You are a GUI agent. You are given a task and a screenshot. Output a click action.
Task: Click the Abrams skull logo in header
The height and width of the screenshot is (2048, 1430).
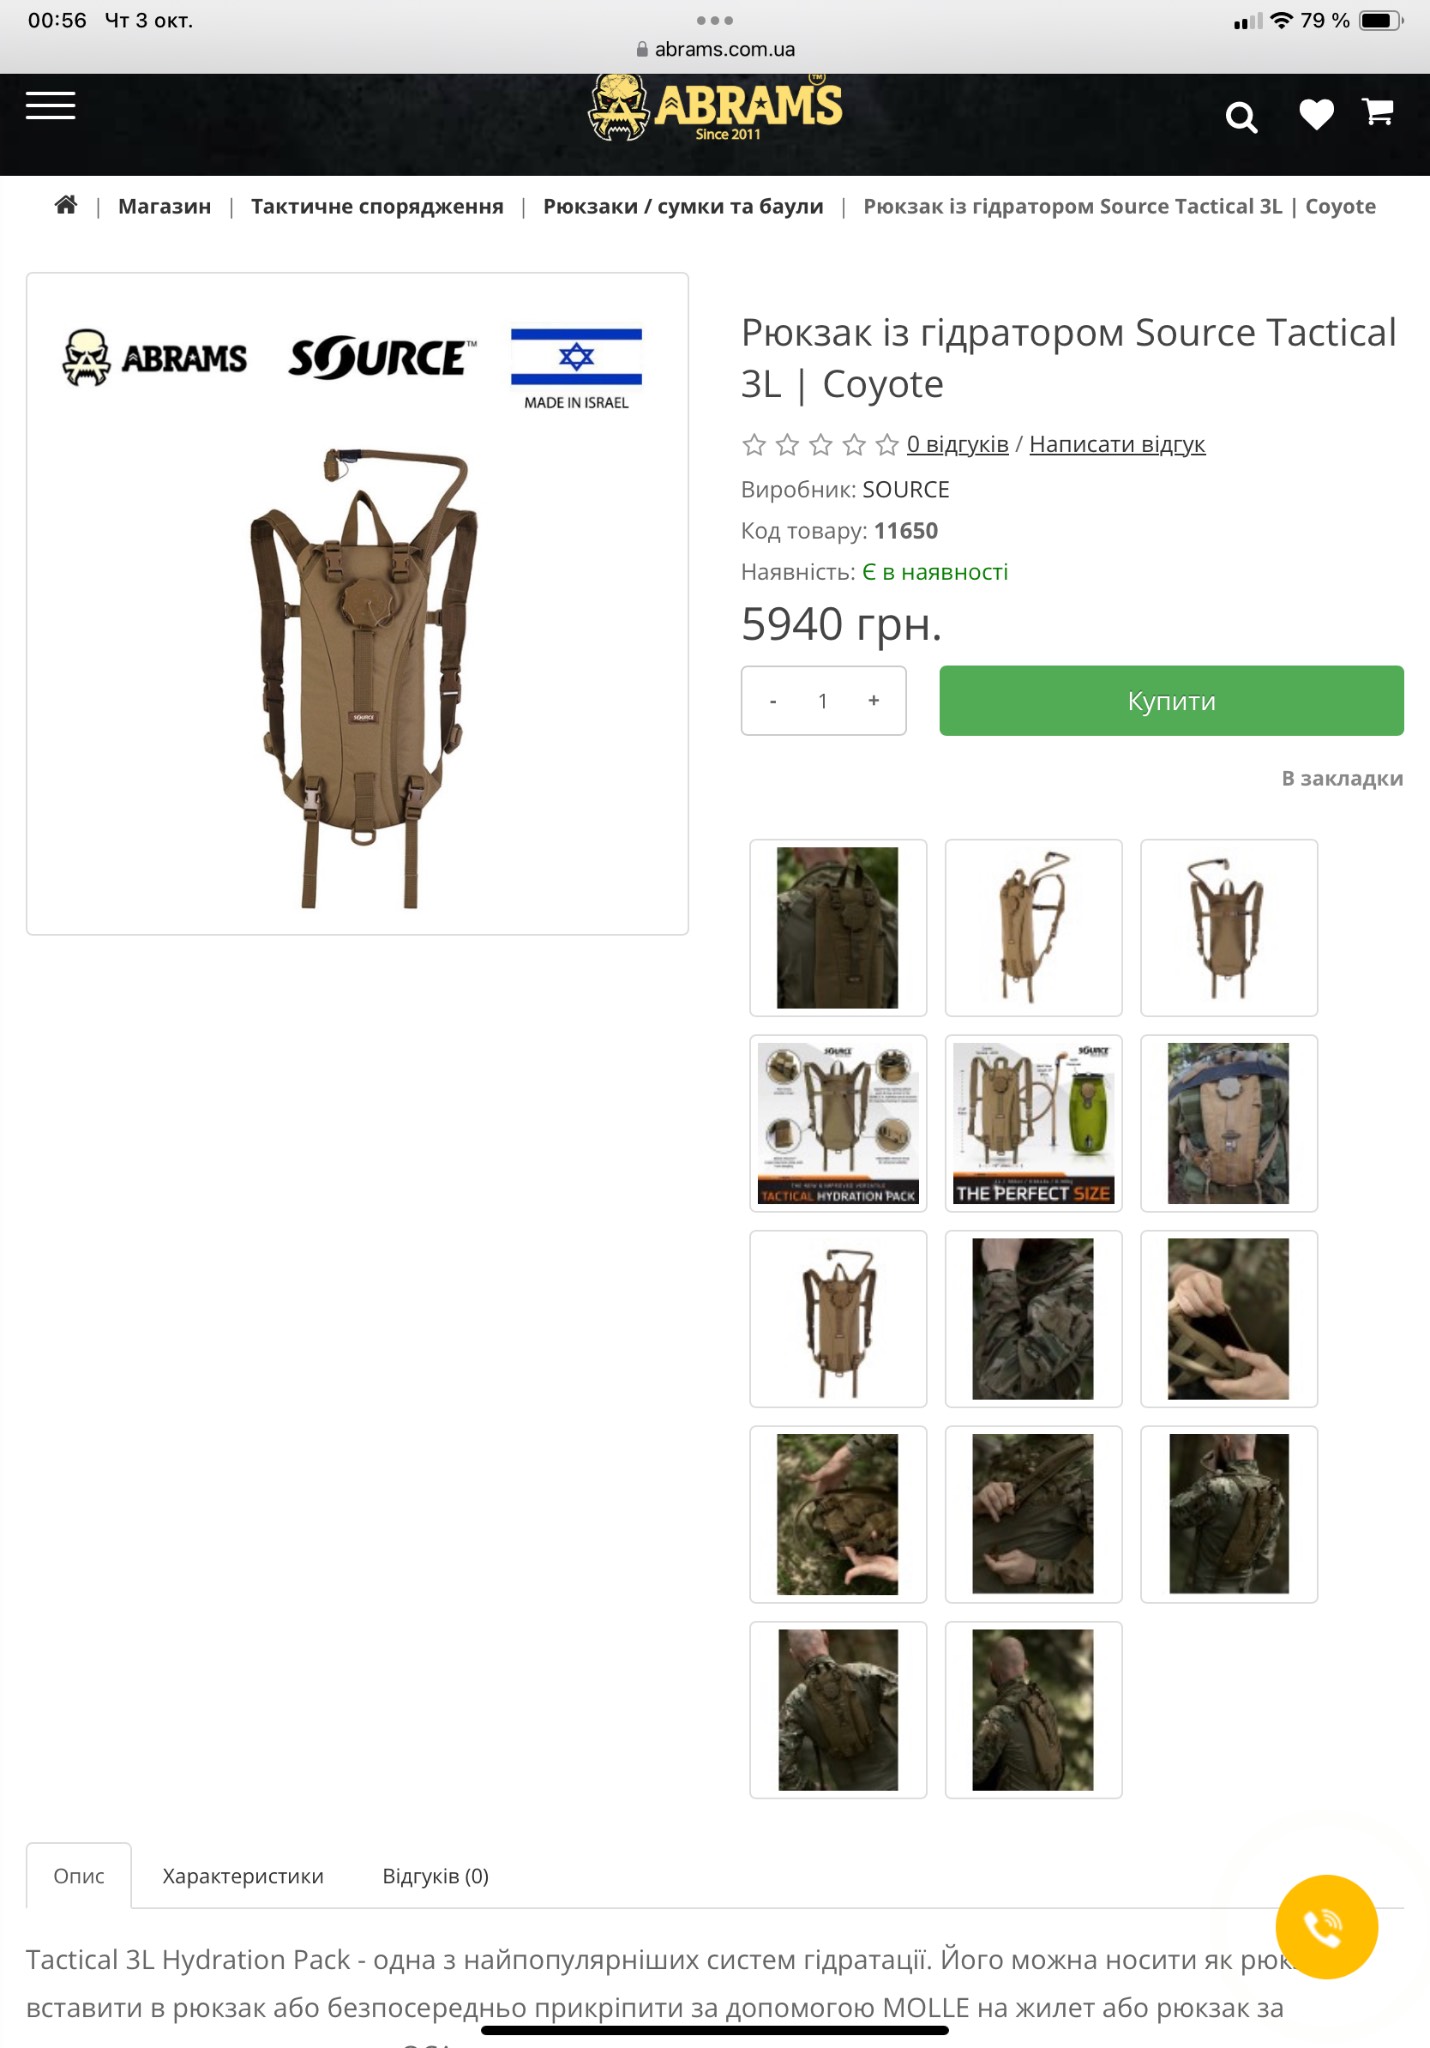(x=716, y=107)
